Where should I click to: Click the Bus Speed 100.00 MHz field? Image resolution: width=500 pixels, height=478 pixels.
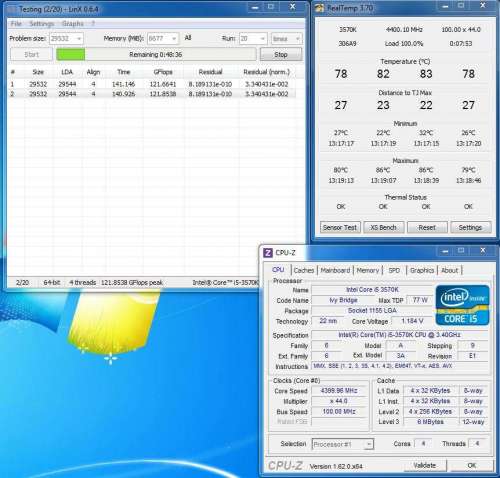[339, 412]
